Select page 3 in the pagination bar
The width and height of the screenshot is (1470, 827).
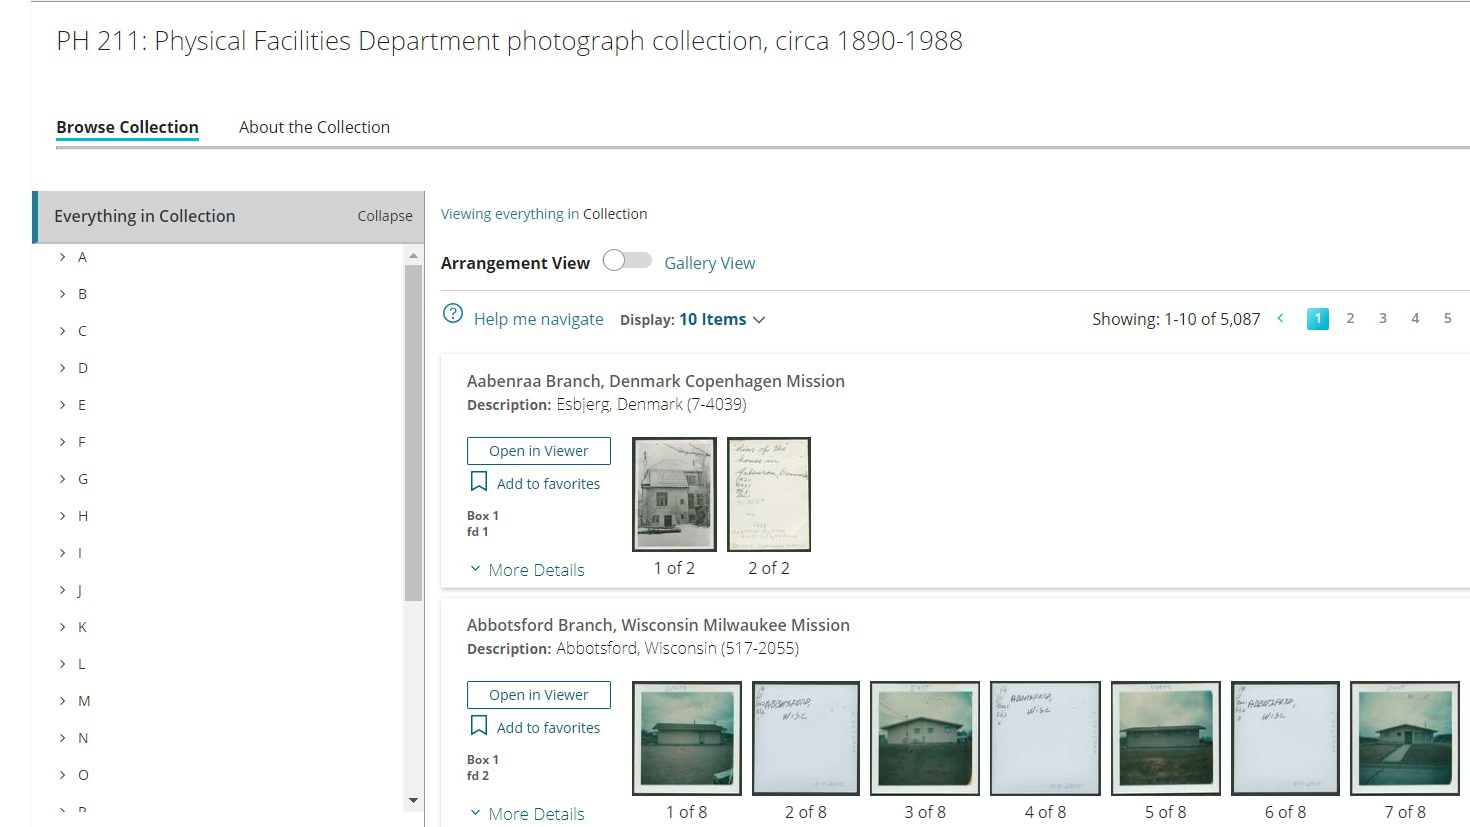[x=1383, y=317]
